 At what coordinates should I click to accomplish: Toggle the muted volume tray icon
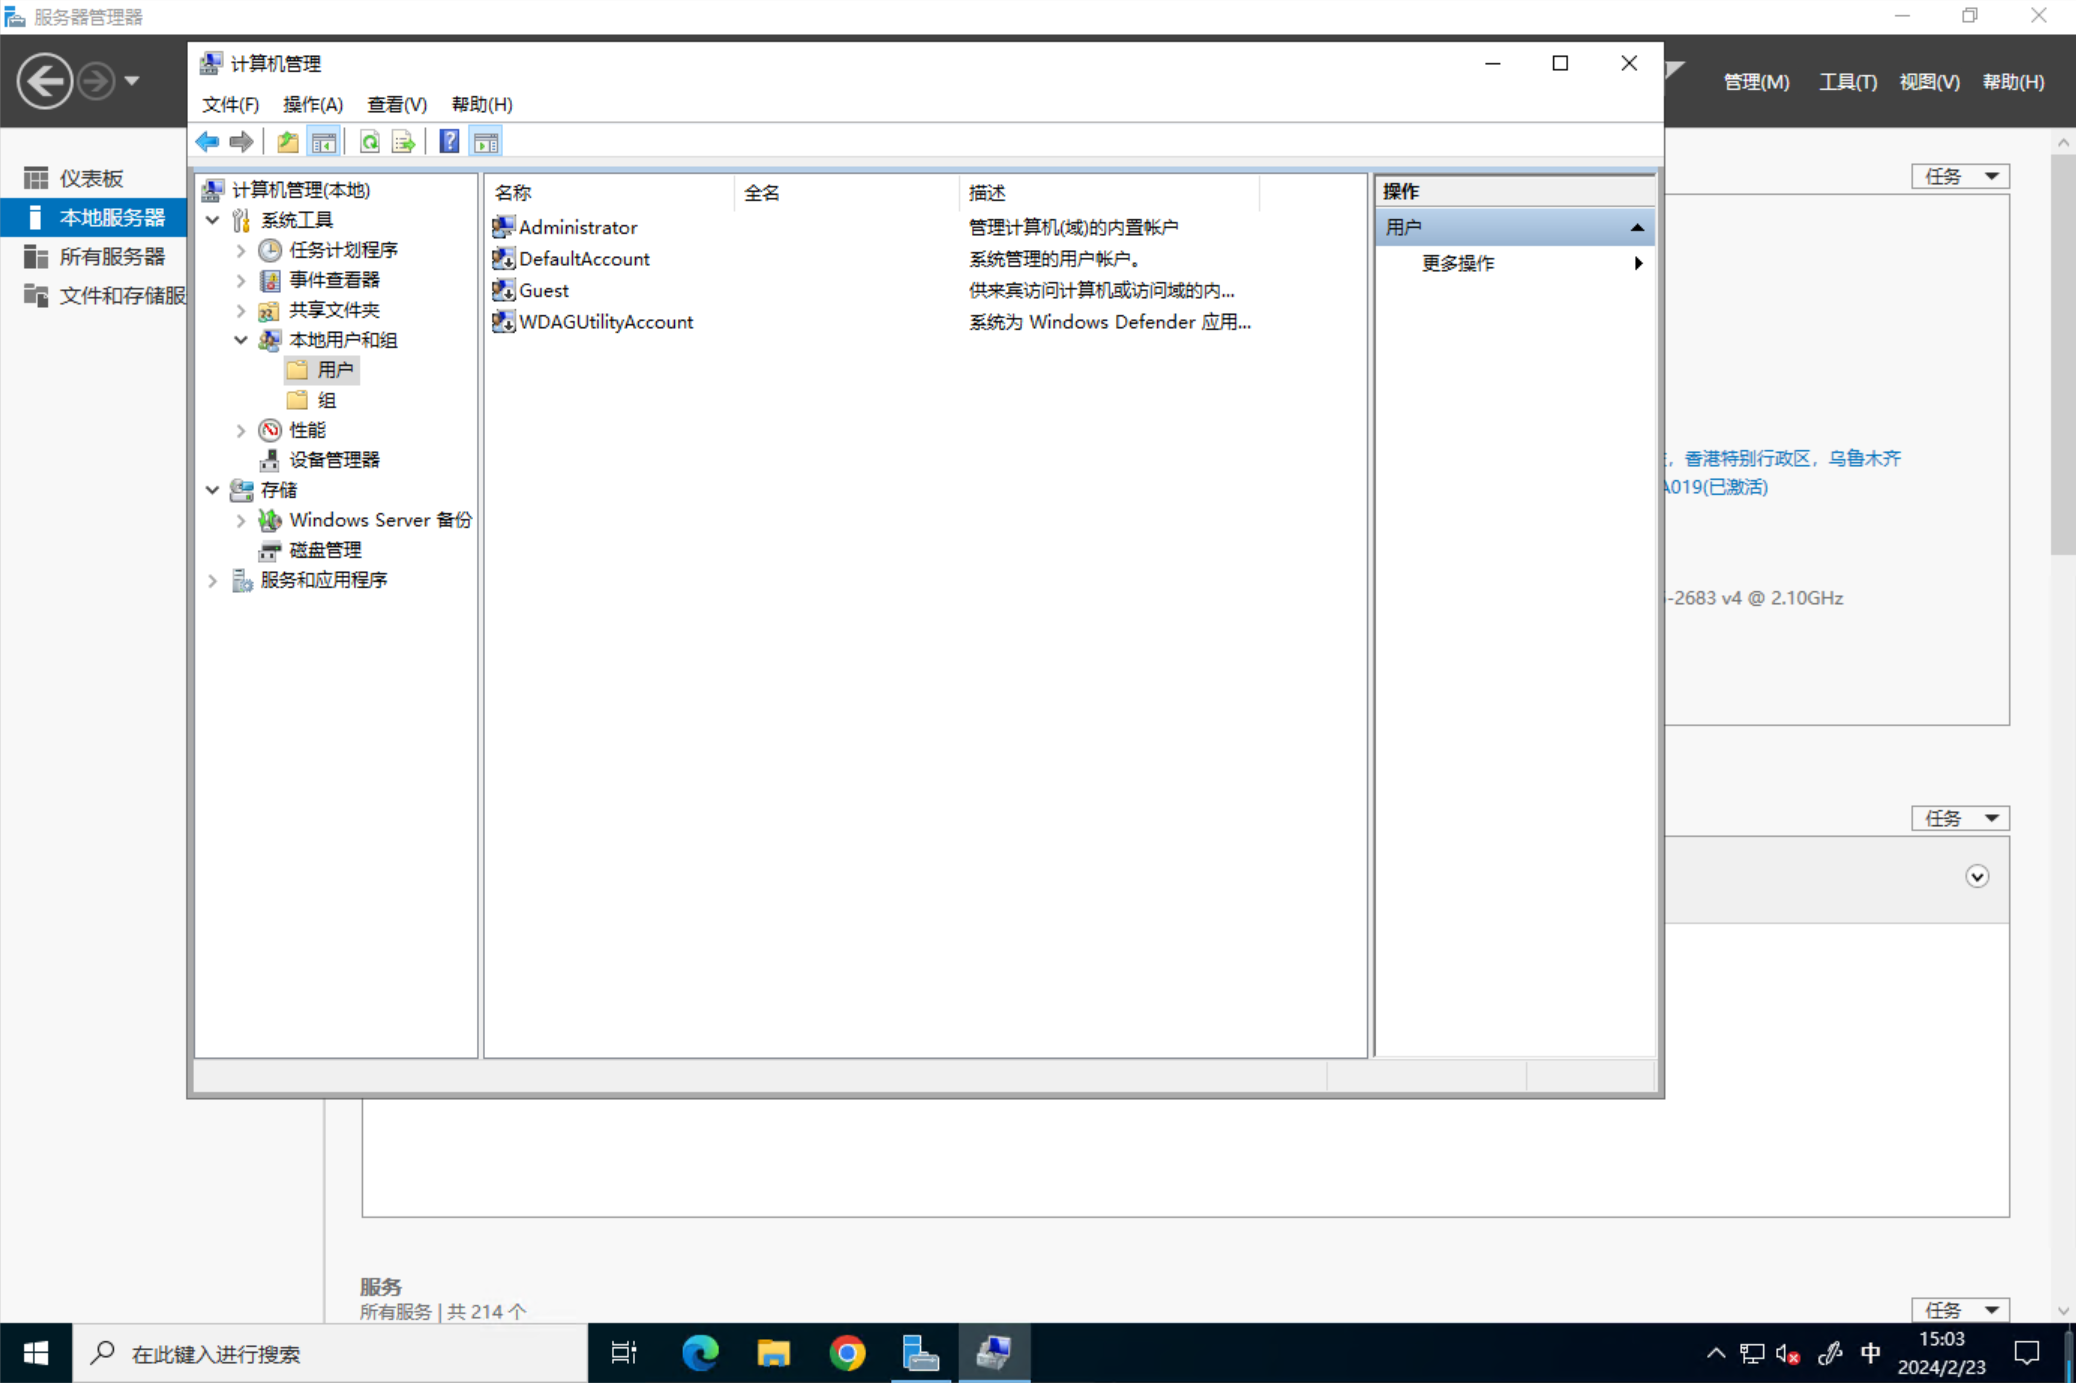click(1788, 1353)
